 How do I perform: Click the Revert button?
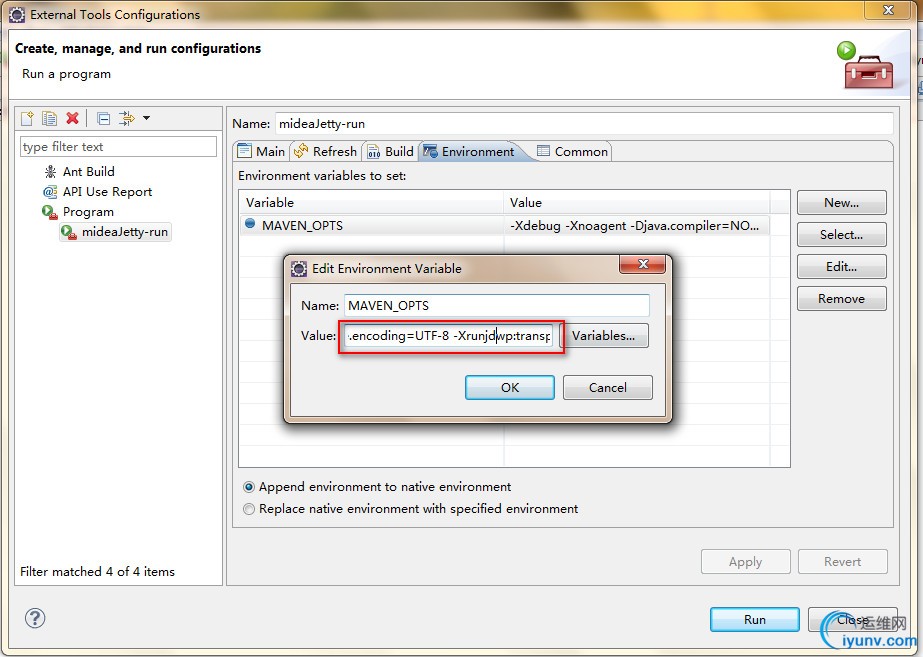click(x=842, y=562)
